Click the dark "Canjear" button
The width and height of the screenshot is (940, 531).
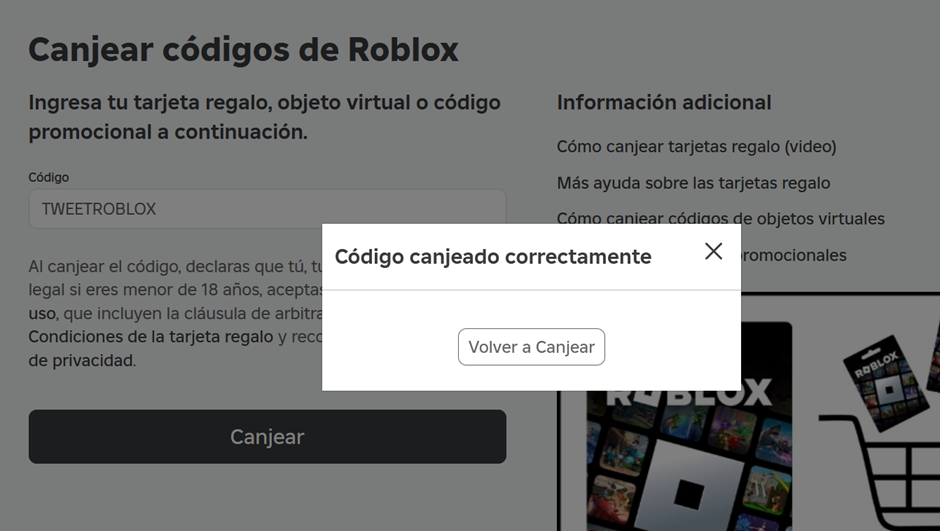(267, 436)
